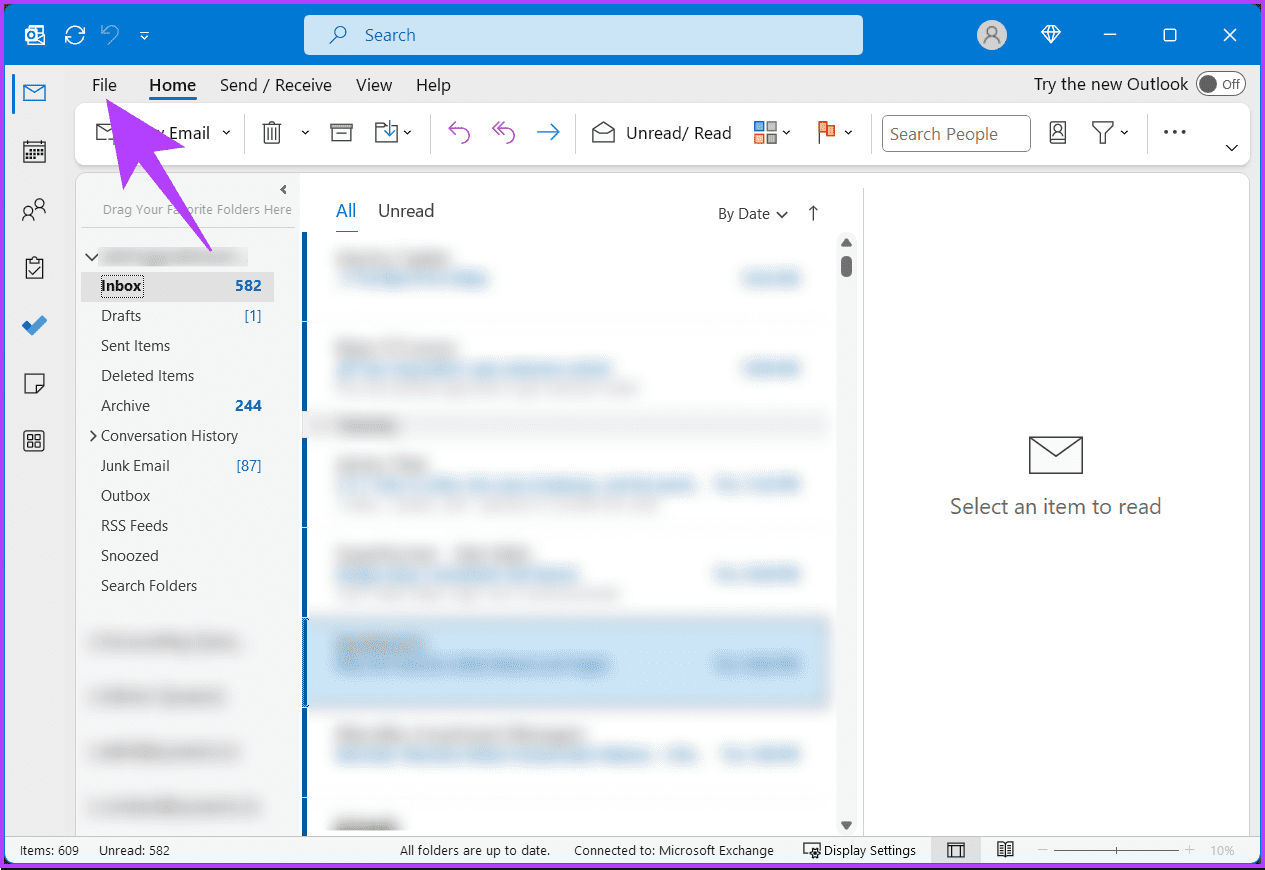Screen dimensions: 1265x870
Task: Delete the selected email using the trash icon
Action: tap(271, 132)
